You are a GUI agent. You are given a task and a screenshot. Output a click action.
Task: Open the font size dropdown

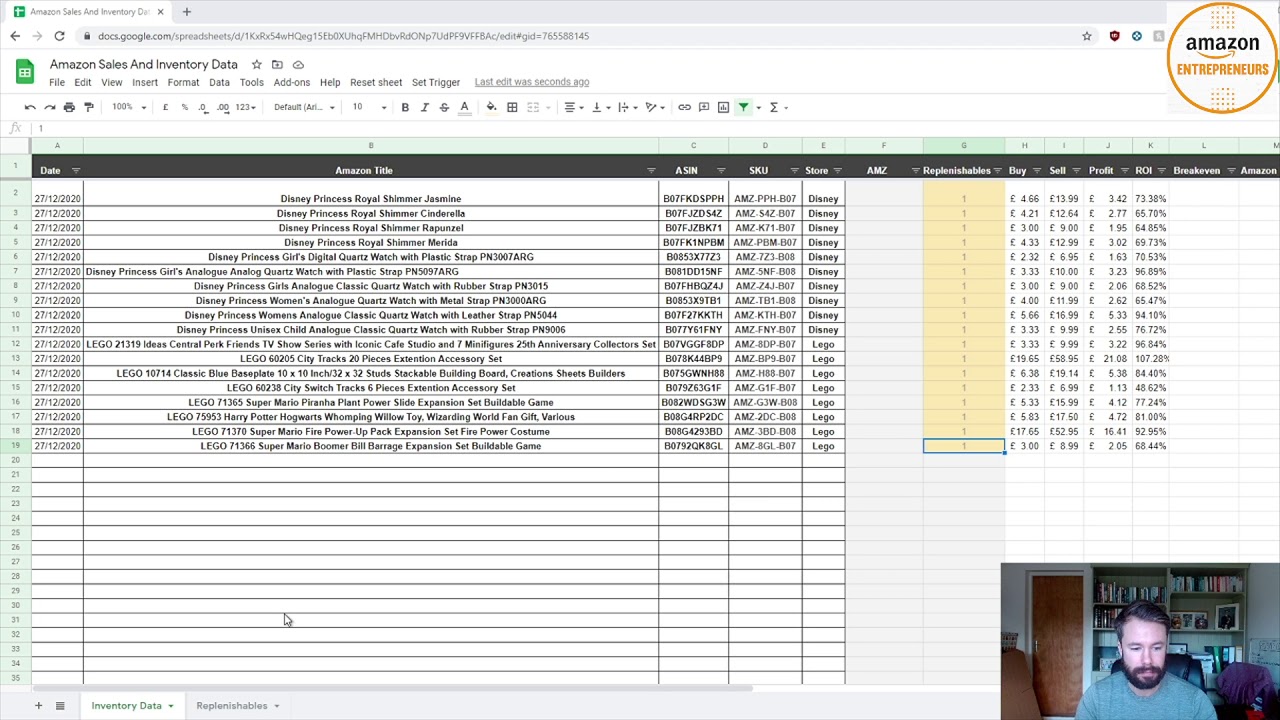369,107
